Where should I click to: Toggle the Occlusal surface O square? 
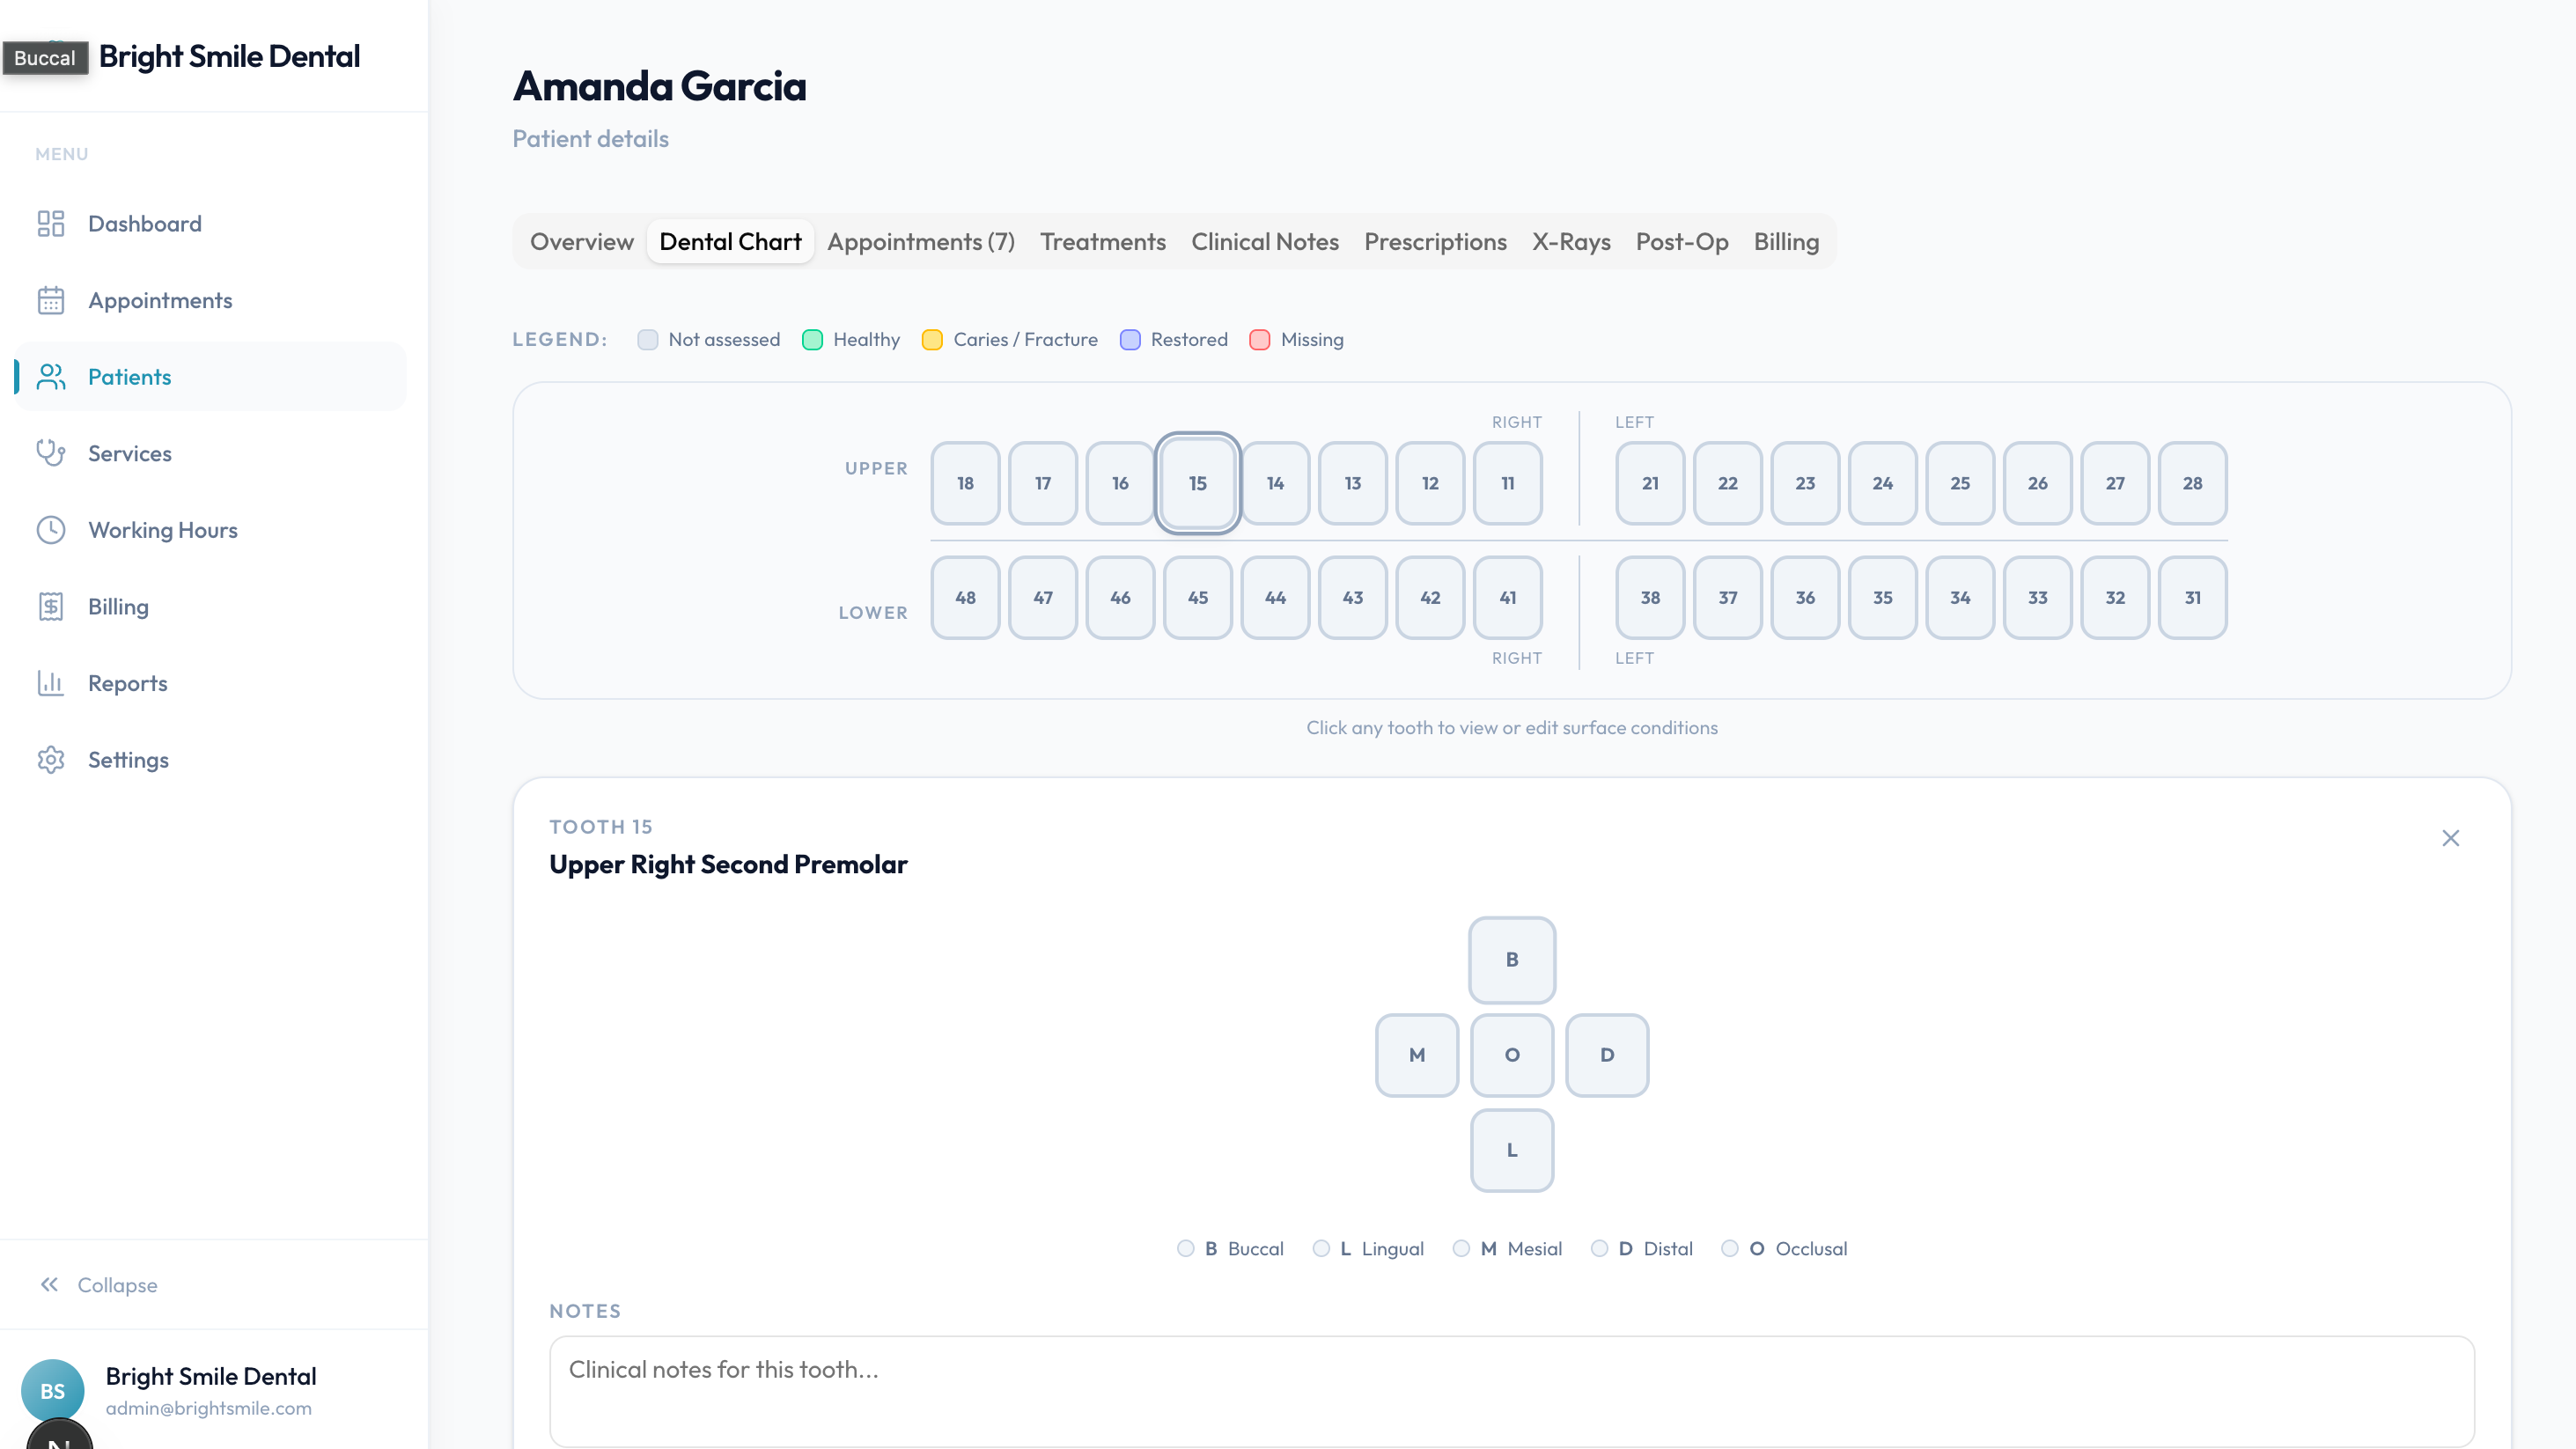1512,1055
